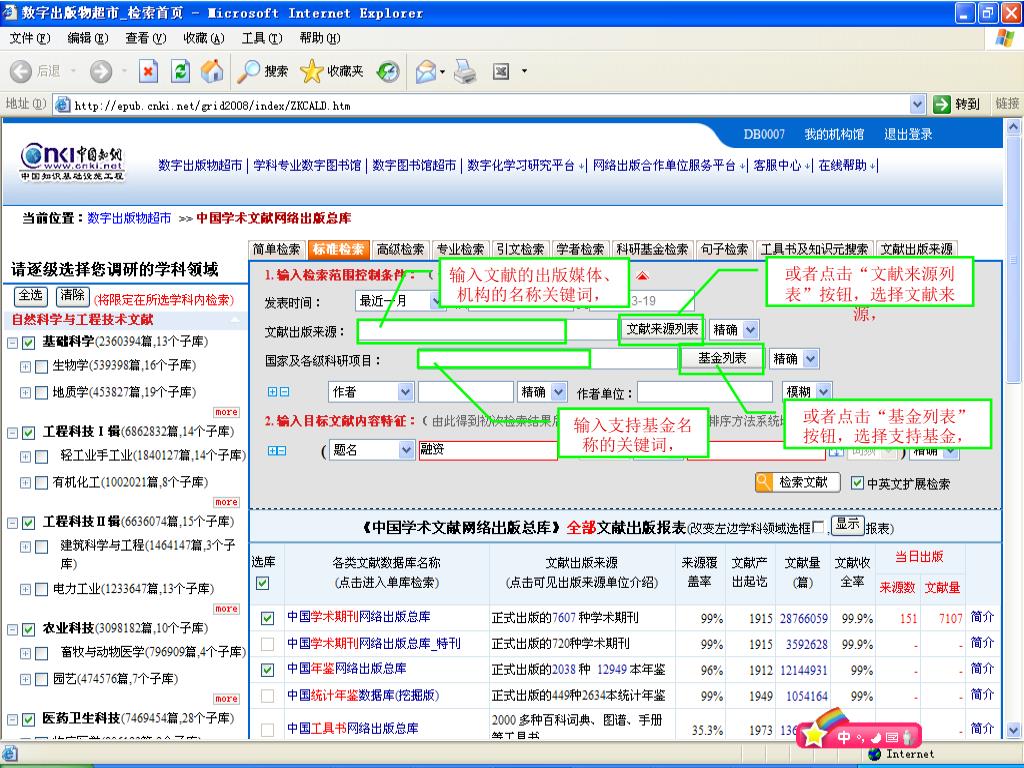Check the 生物学 checkbox
The width and height of the screenshot is (1024, 768).
pyautogui.click(x=41, y=366)
